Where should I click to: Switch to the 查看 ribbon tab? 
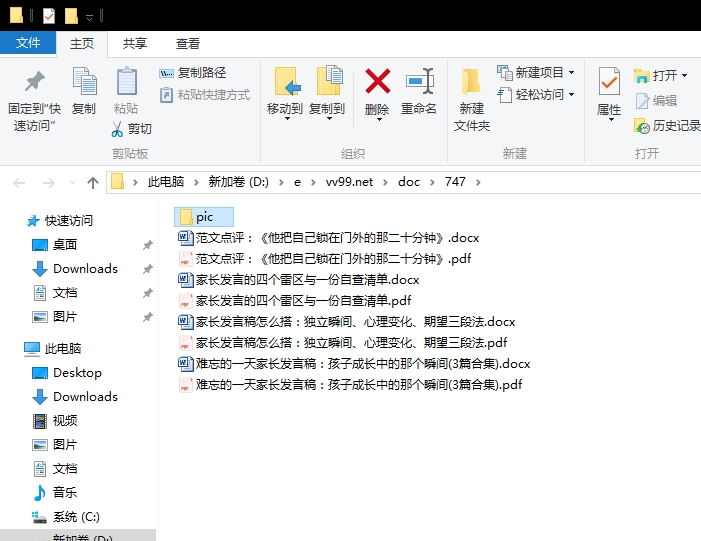click(x=188, y=43)
